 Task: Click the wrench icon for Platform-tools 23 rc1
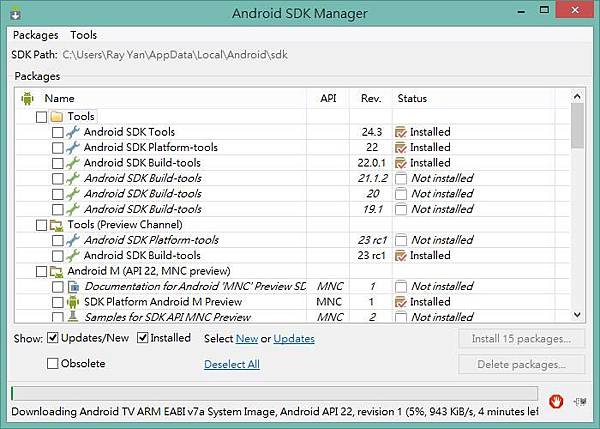73,240
